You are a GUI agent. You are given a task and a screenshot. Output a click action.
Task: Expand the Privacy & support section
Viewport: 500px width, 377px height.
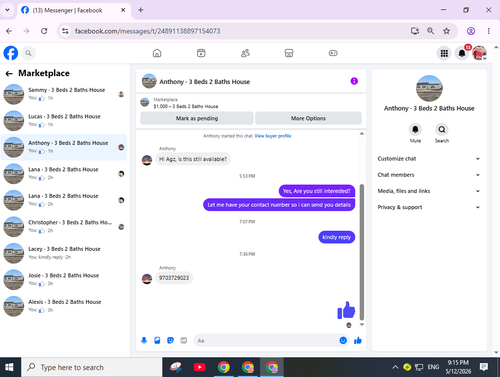coord(429,207)
